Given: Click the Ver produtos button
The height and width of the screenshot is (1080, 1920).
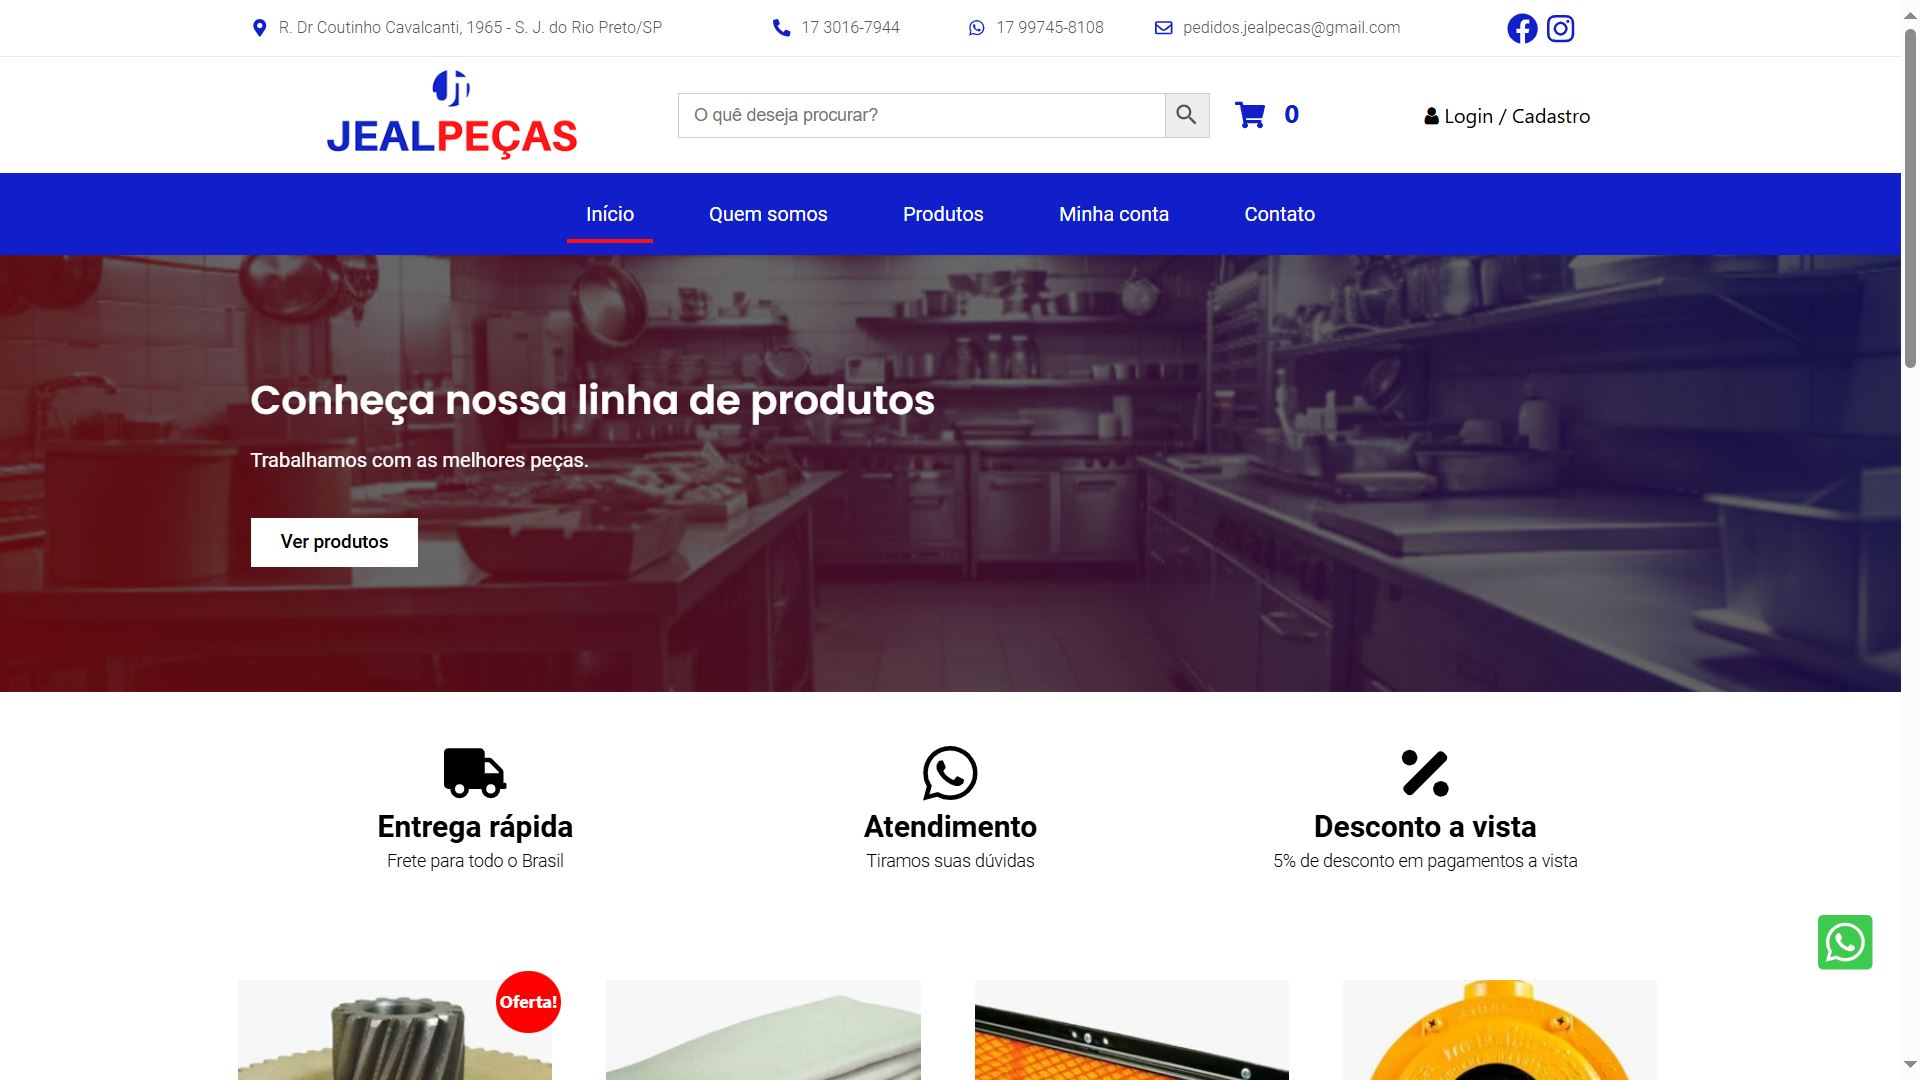Looking at the screenshot, I should point(334,542).
